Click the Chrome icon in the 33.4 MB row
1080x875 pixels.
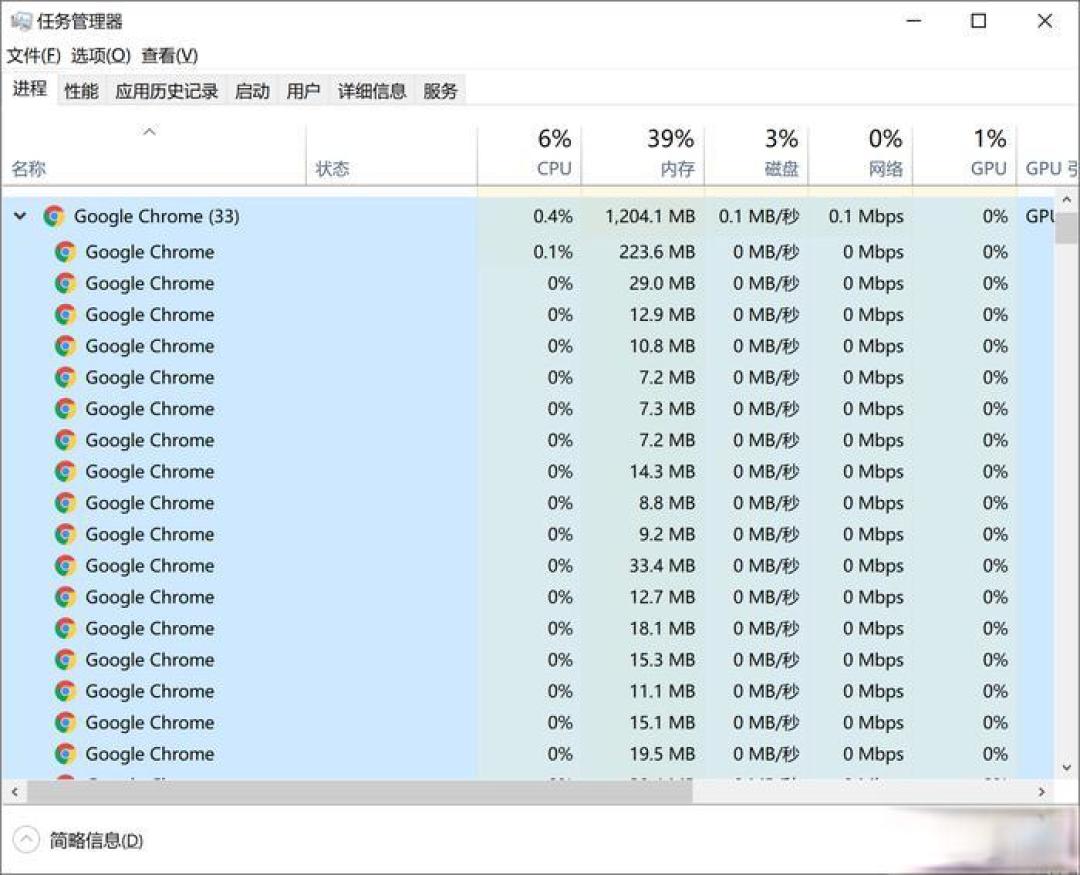click(x=65, y=566)
